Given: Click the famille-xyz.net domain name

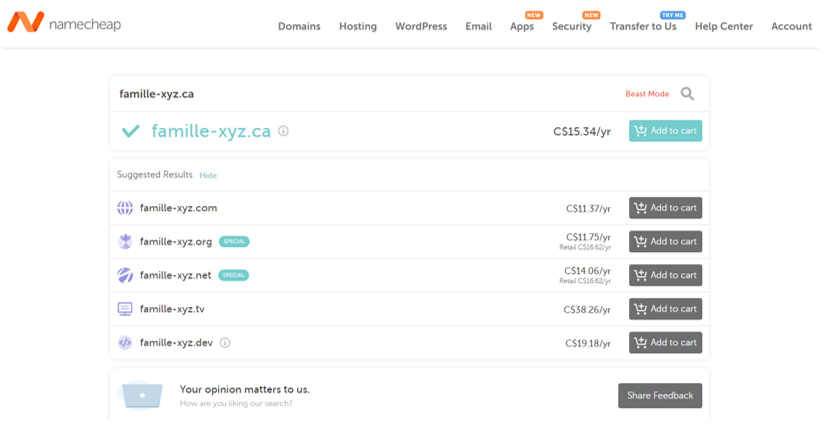Looking at the screenshot, I should pos(176,275).
